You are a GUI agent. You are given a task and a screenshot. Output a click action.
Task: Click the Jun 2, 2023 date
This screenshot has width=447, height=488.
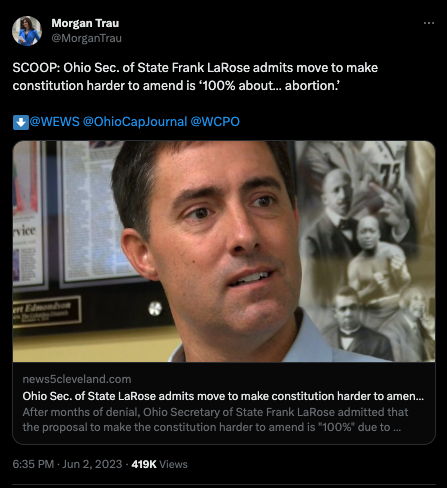point(92,464)
